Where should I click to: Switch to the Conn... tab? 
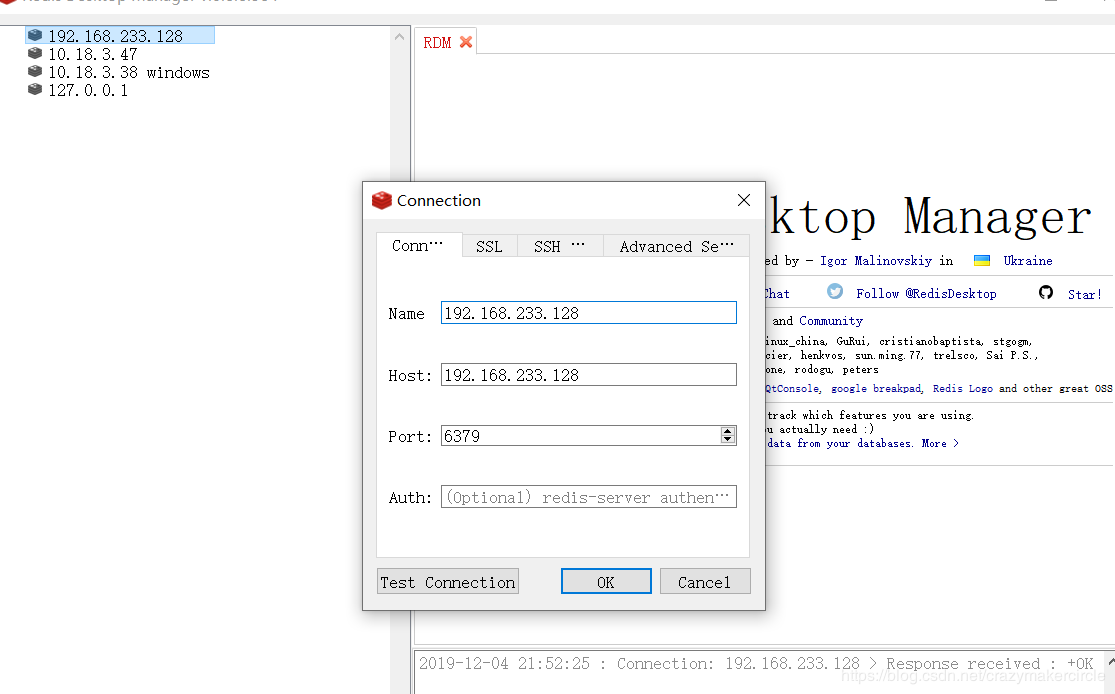click(x=419, y=245)
